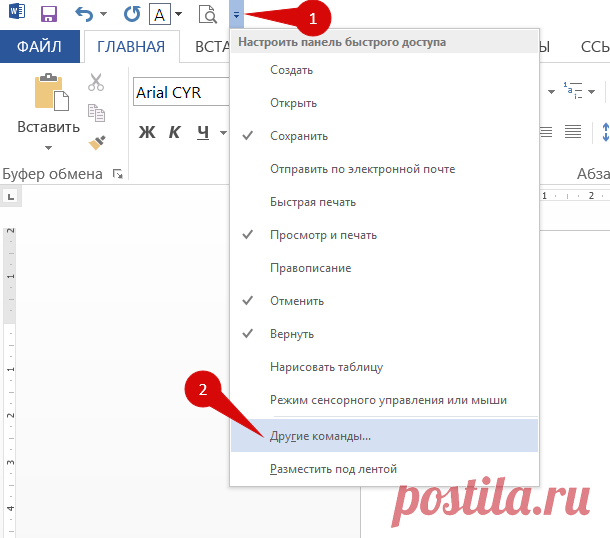
Task: Enable Нарисовать таблицу option
Action: [384, 367]
